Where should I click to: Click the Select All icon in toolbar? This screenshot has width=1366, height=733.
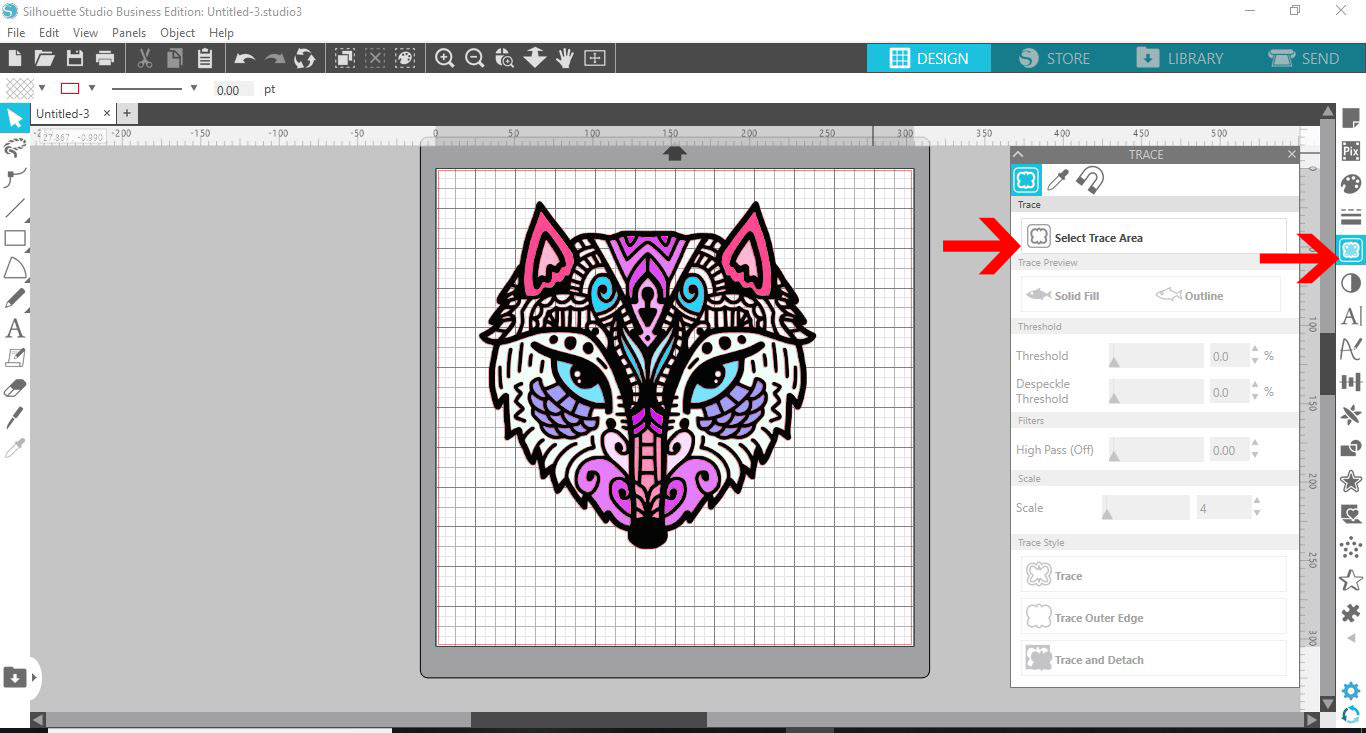tap(345, 58)
